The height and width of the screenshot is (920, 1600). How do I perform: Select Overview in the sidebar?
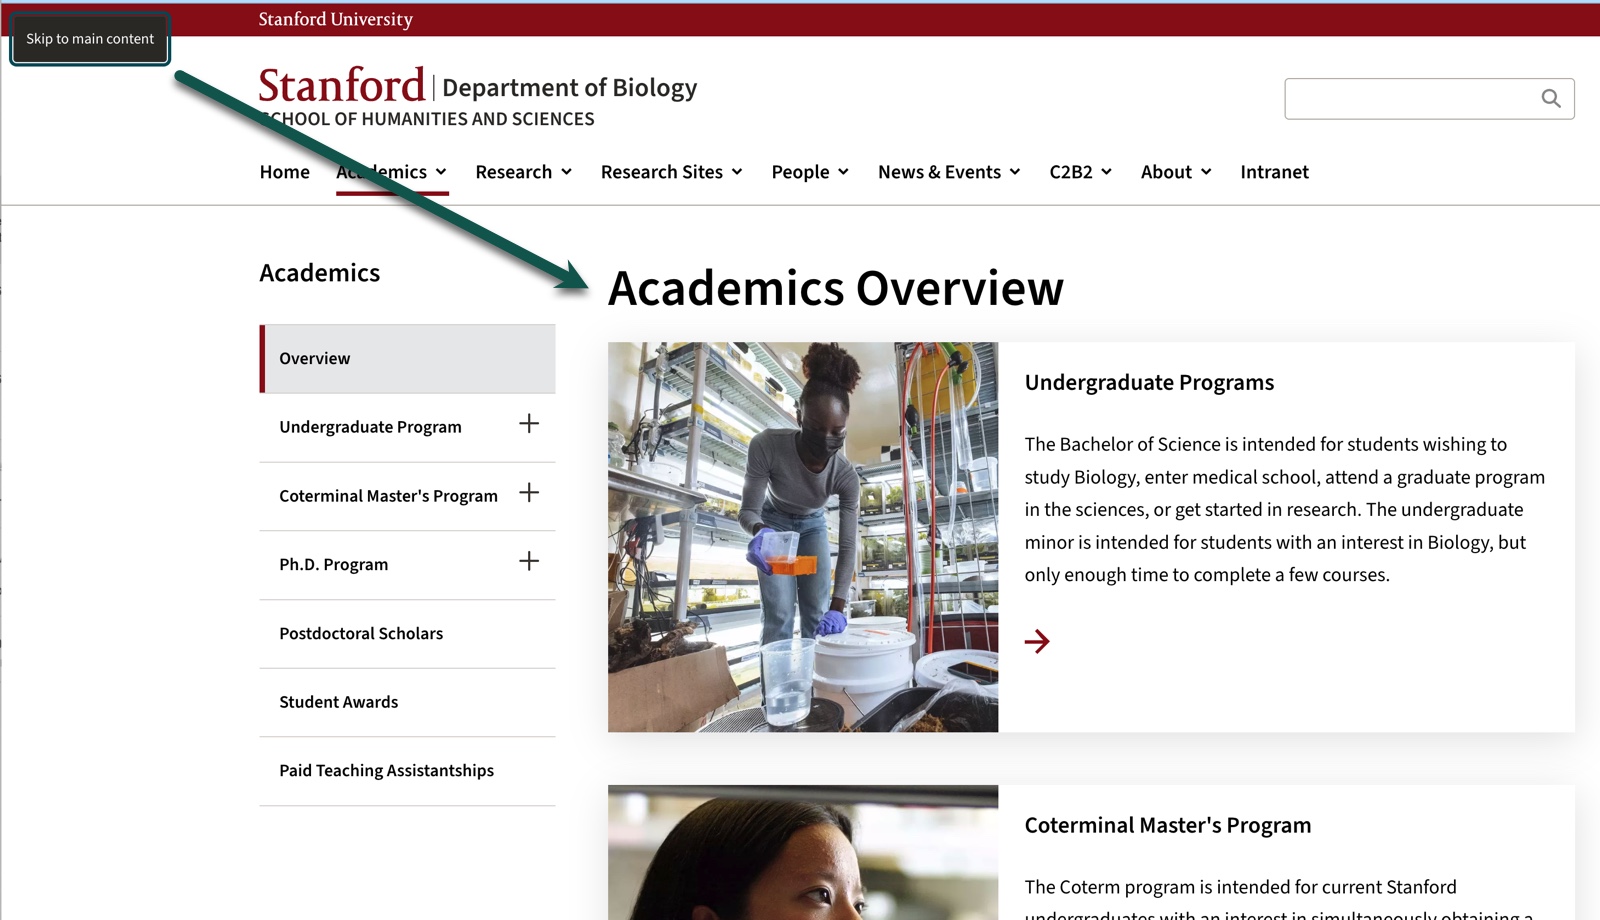(x=408, y=358)
